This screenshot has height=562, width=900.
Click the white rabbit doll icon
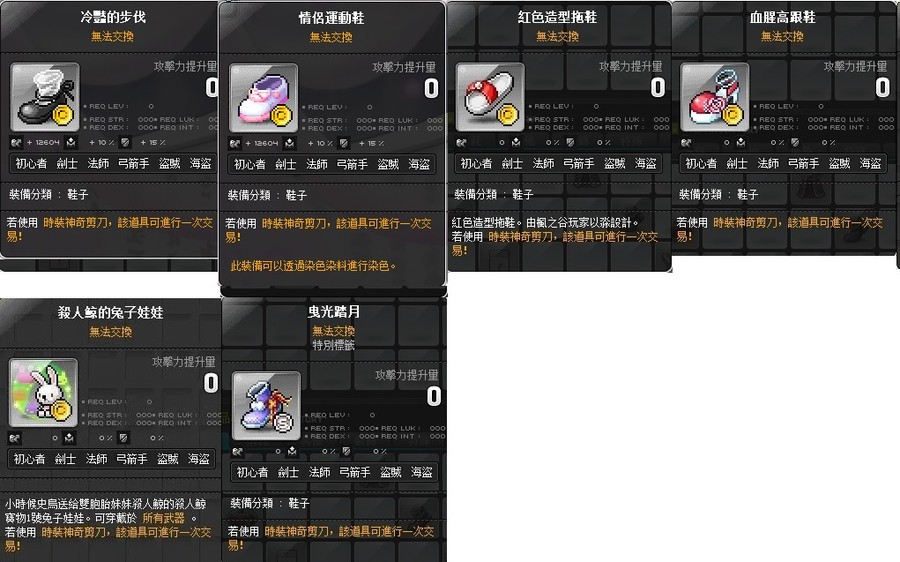point(43,393)
